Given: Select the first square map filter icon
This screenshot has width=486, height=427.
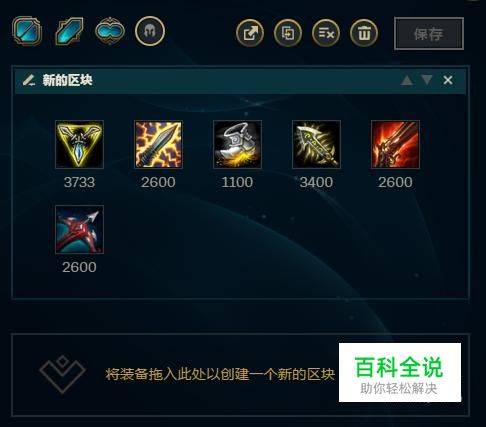Looking at the screenshot, I should click(x=27, y=31).
